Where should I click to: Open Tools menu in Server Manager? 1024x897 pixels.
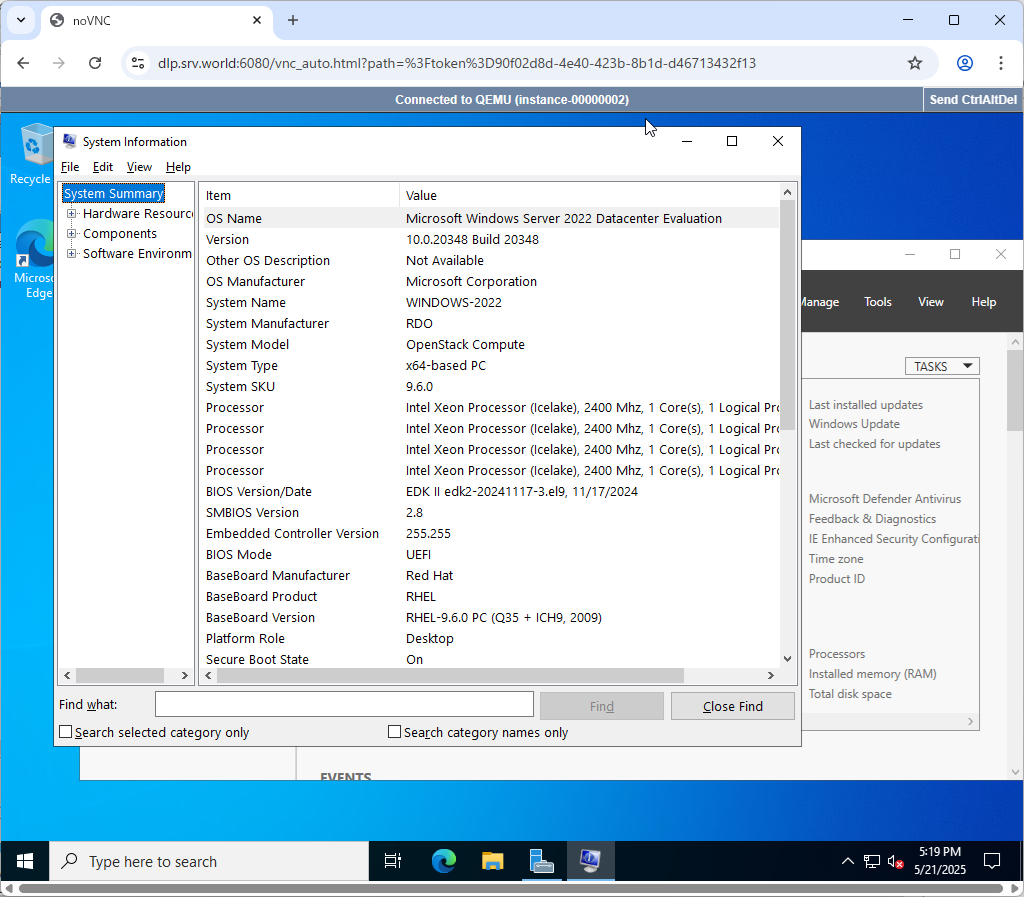[878, 302]
